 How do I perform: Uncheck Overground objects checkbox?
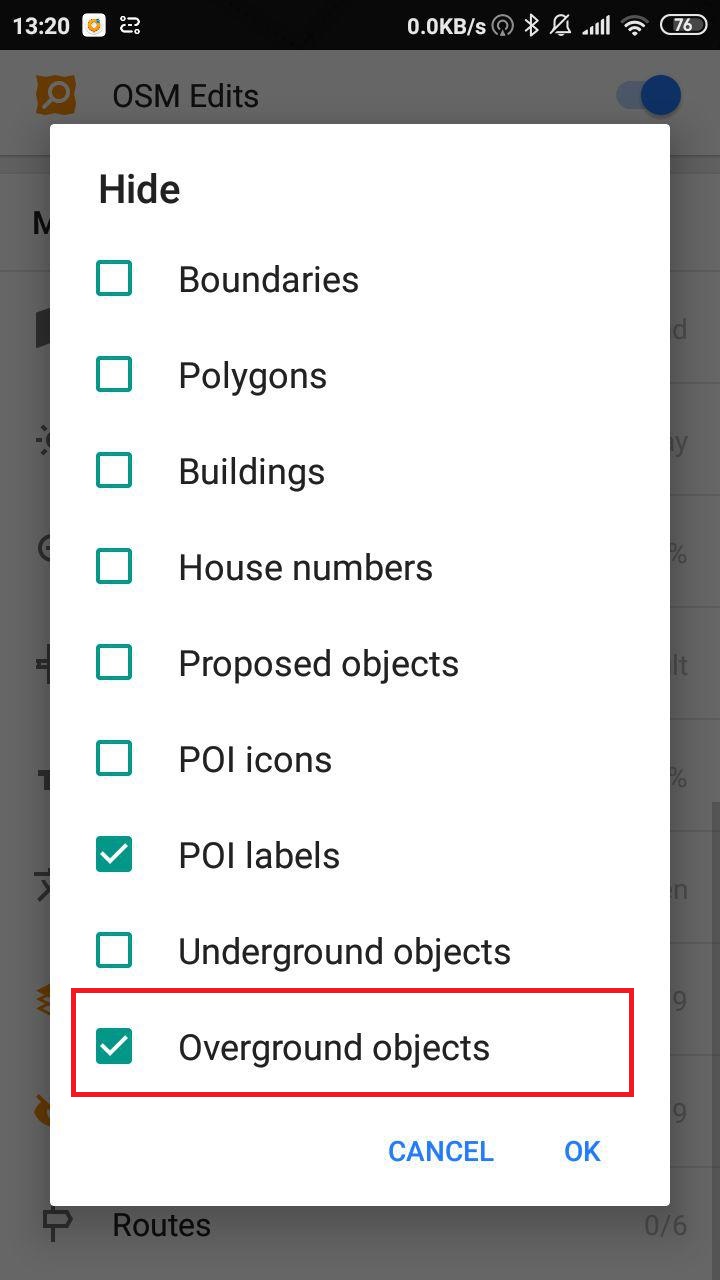click(114, 1047)
